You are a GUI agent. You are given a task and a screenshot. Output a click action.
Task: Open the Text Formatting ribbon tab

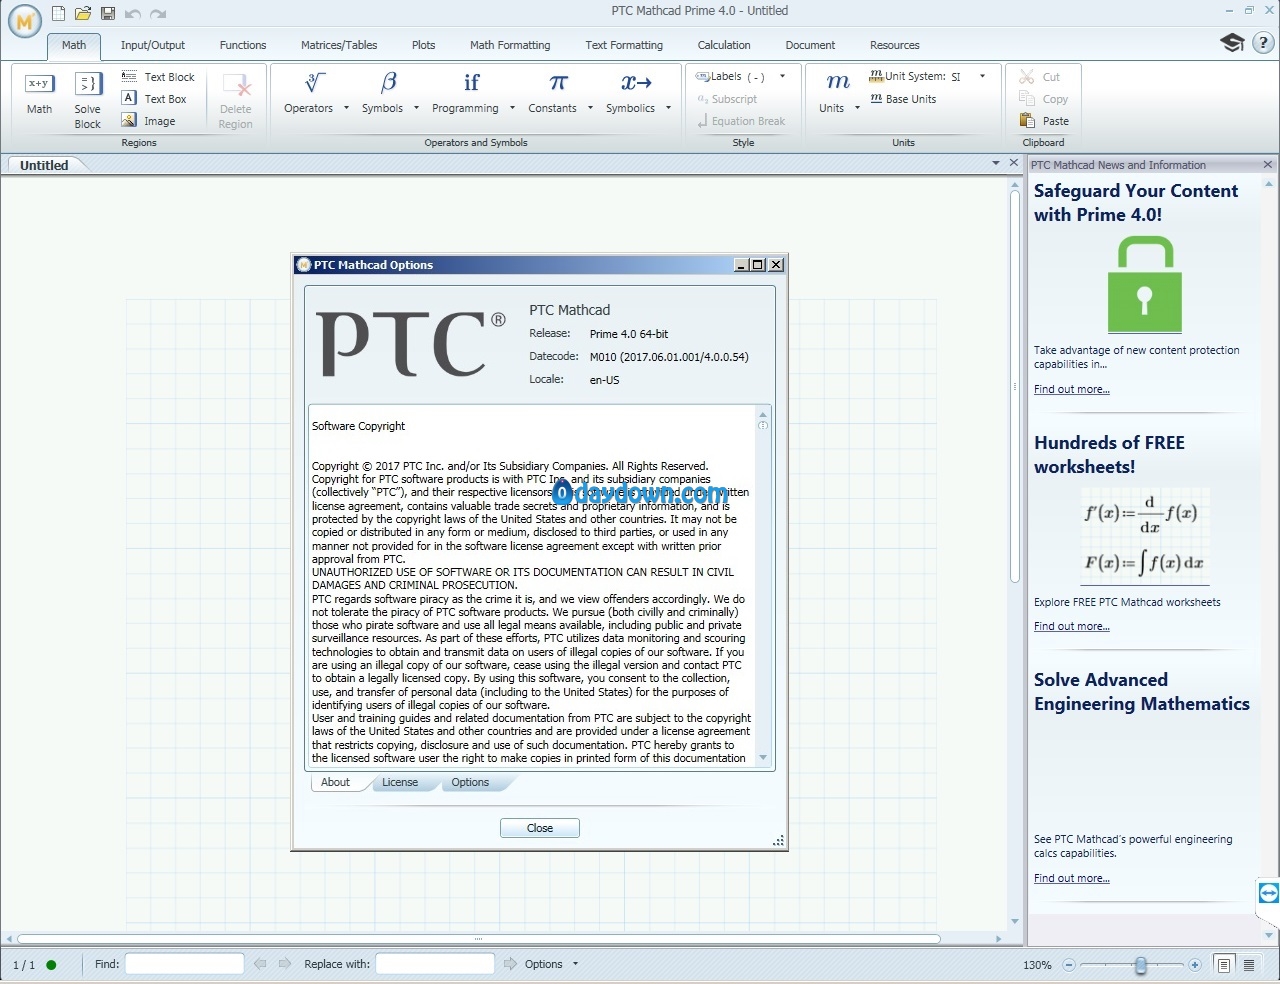624,45
